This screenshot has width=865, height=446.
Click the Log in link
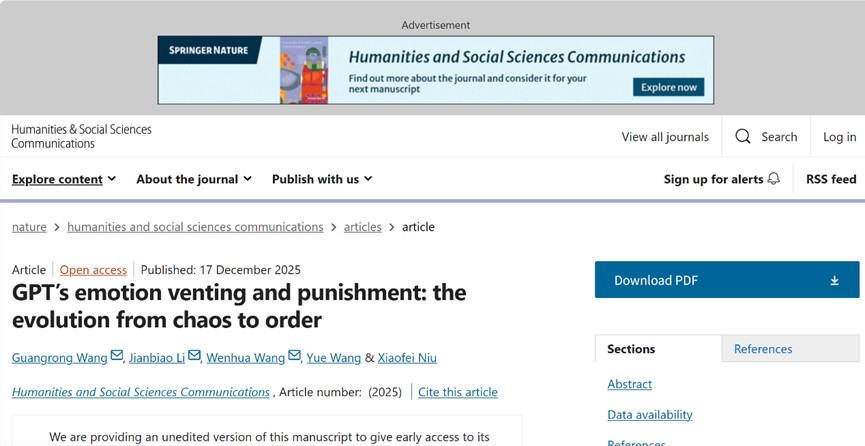[x=839, y=137]
